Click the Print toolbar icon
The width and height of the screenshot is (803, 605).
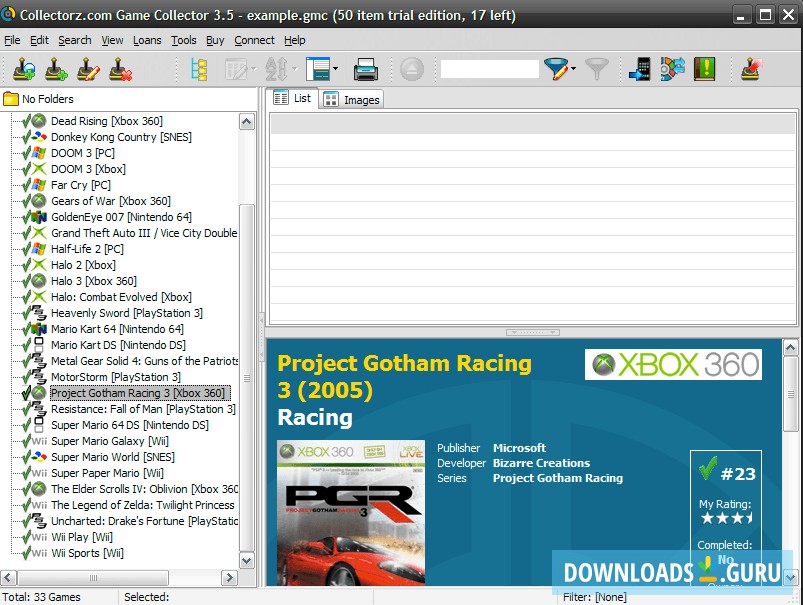click(x=366, y=69)
